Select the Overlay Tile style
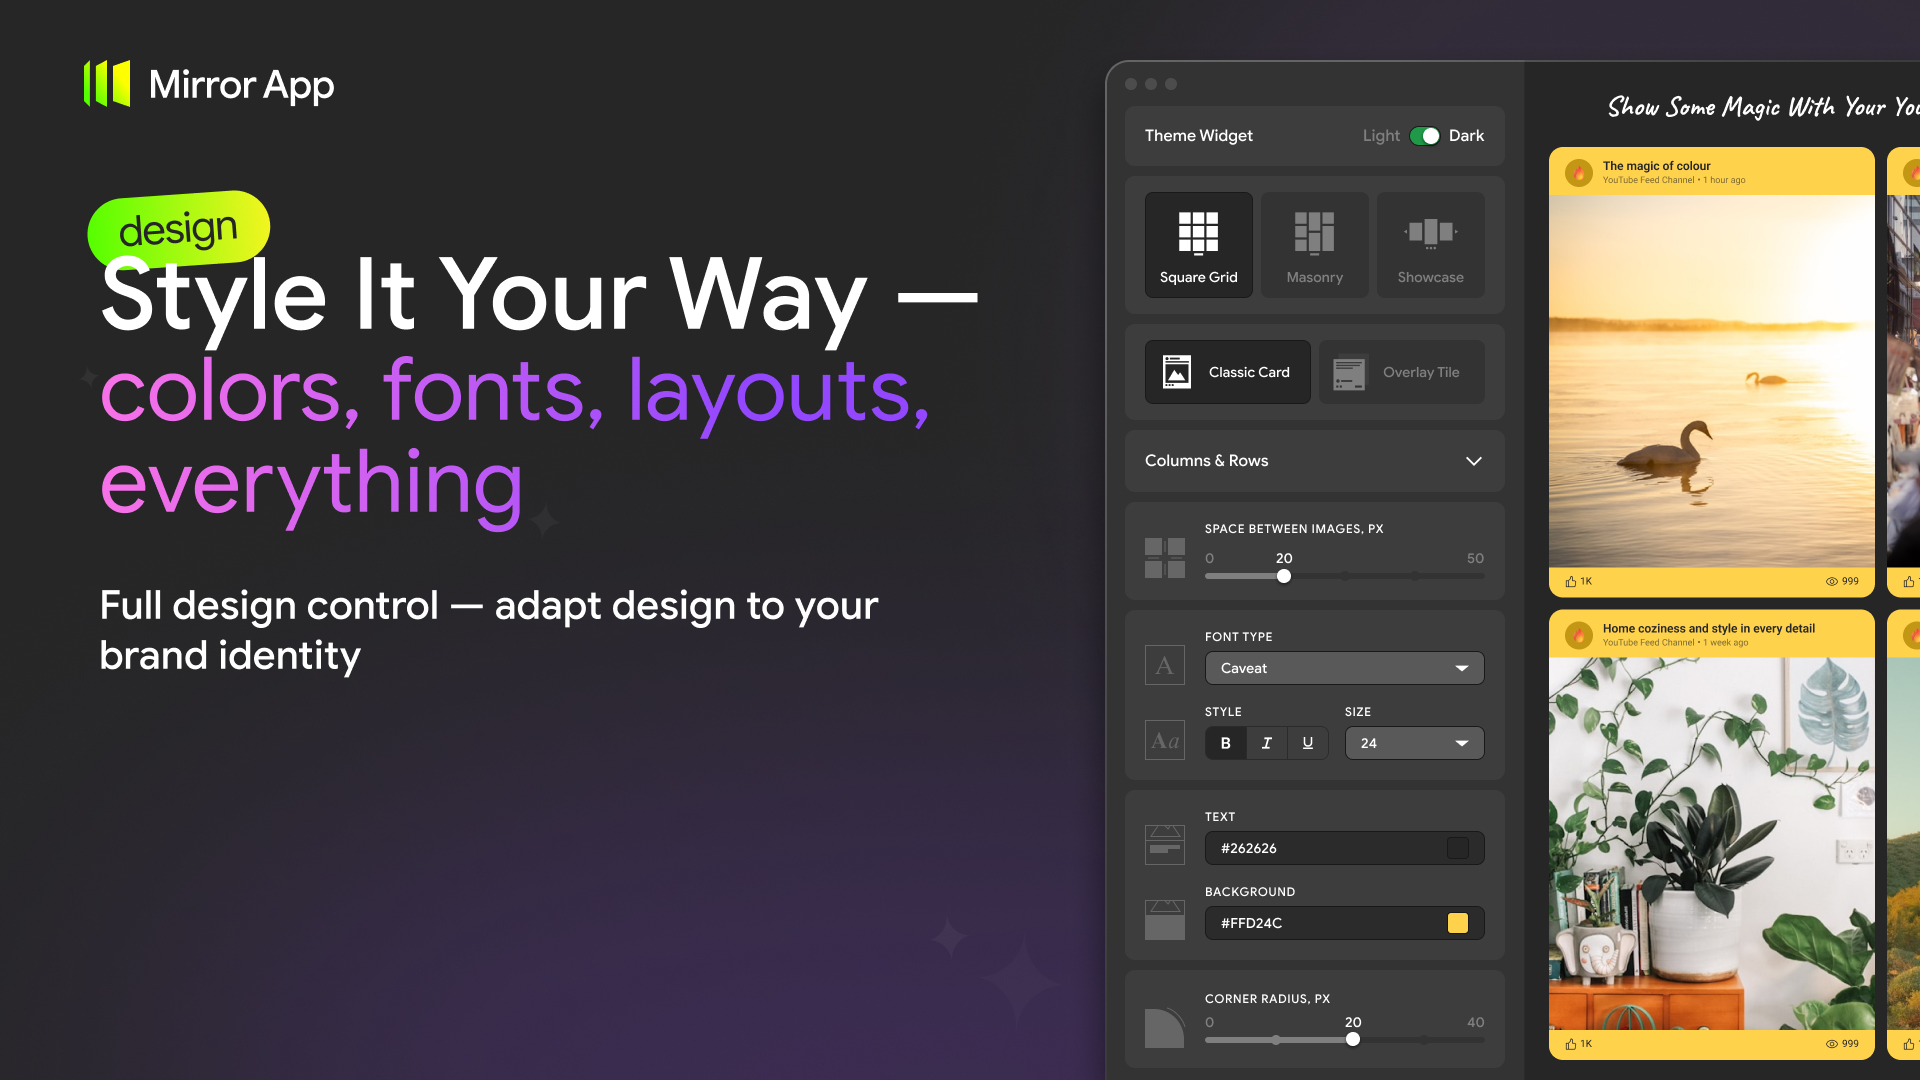Image resolution: width=1920 pixels, height=1080 pixels. coord(1401,372)
